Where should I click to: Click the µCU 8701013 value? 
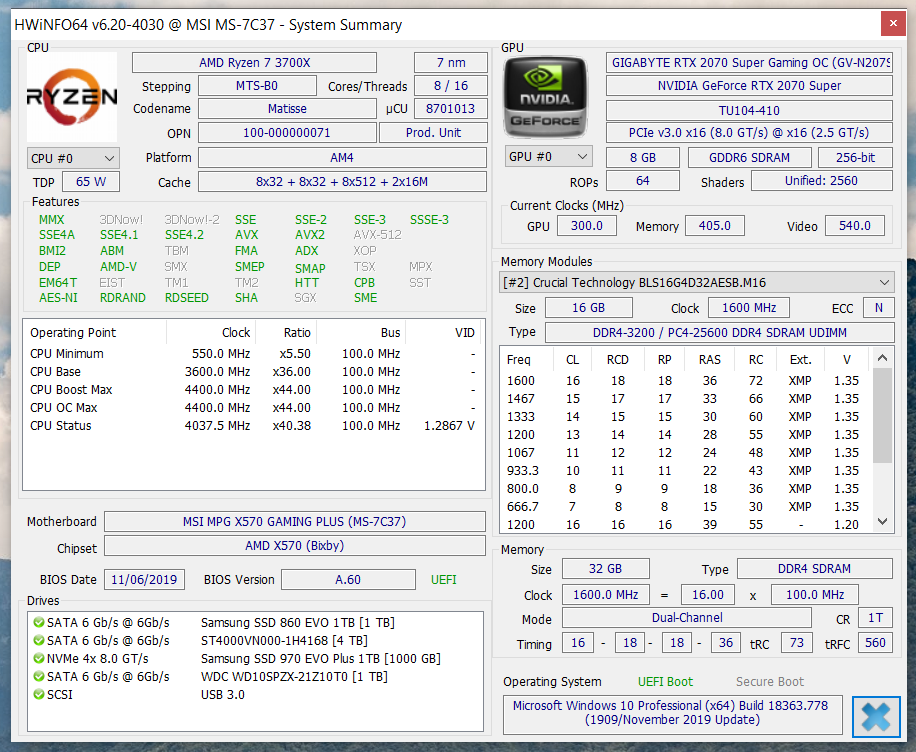coord(450,109)
